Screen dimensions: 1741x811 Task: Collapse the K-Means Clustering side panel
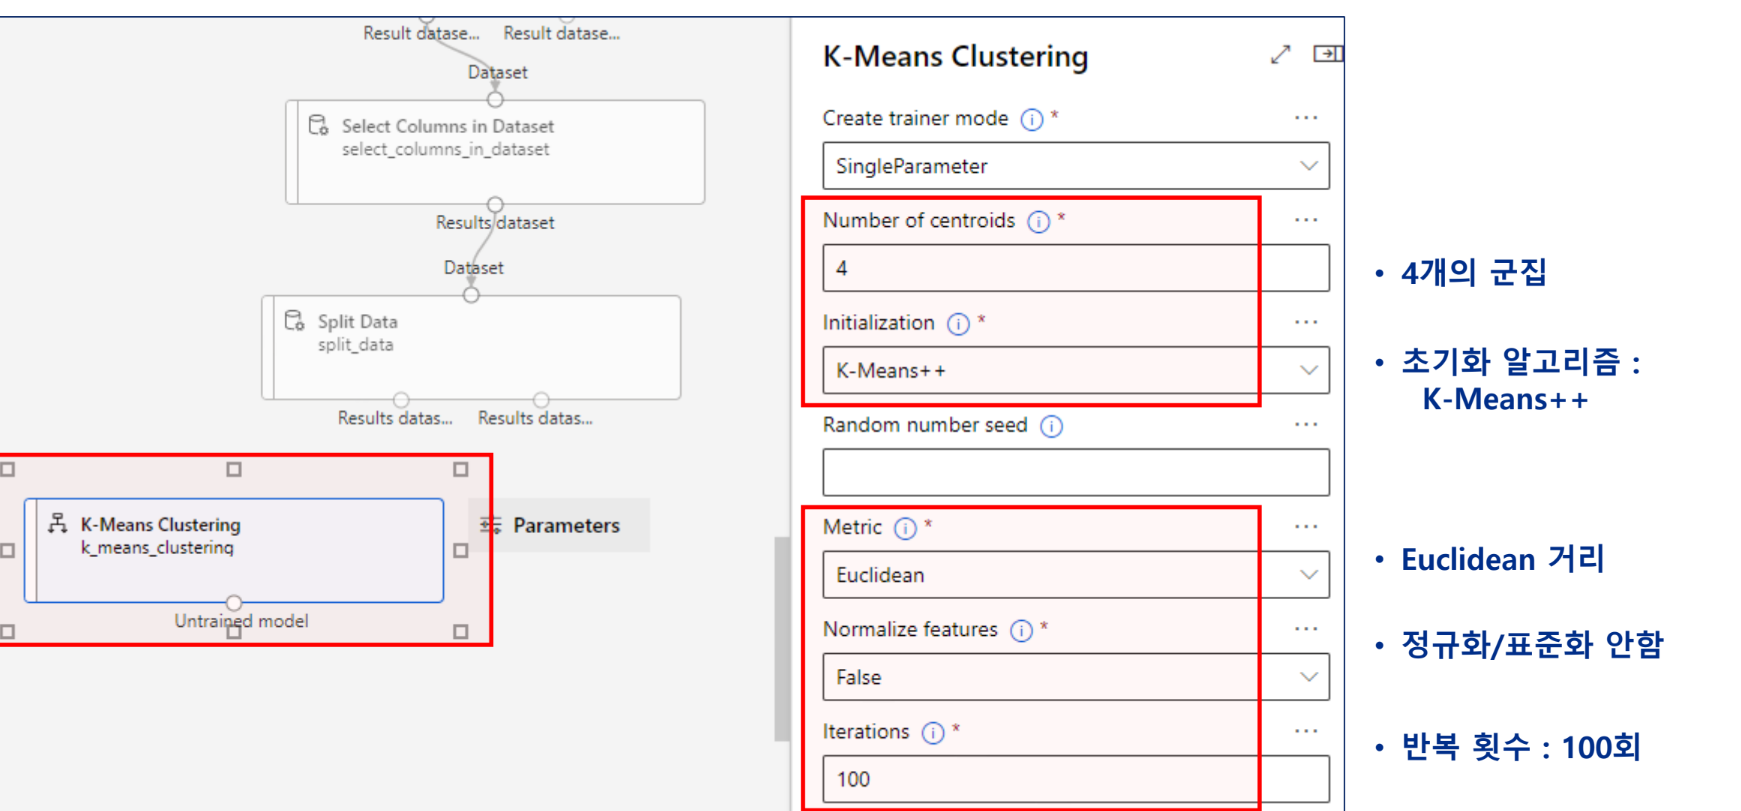point(1326,54)
